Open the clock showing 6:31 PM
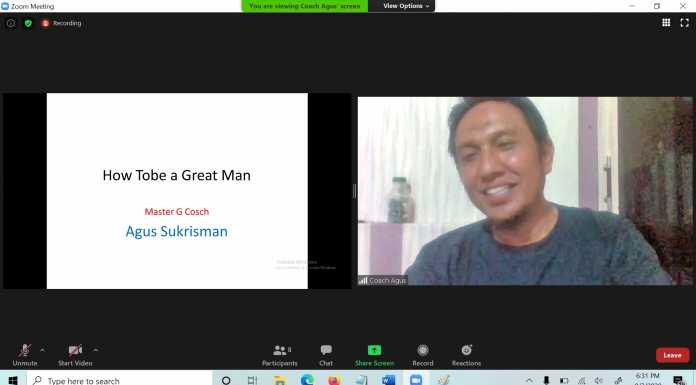The image size is (696, 385). point(648,380)
